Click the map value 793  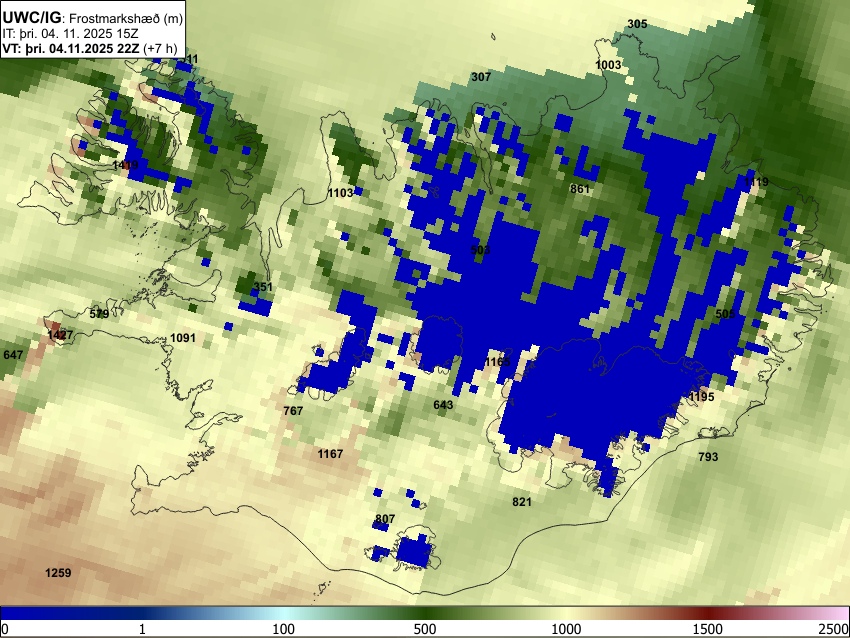pos(708,457)
